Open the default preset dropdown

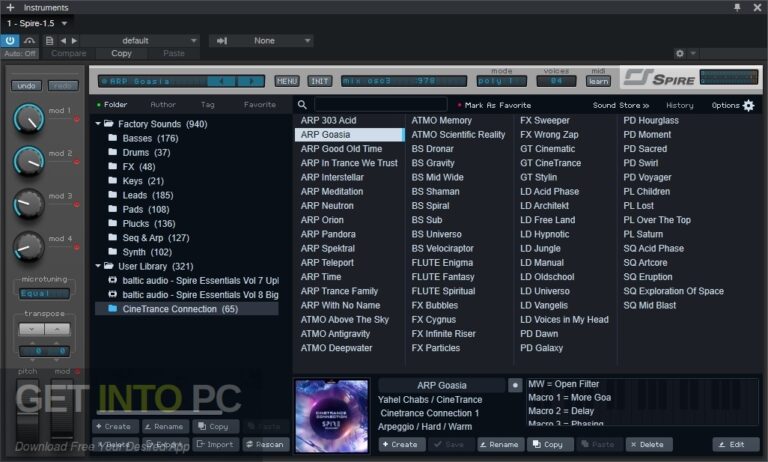click(140, 41)
